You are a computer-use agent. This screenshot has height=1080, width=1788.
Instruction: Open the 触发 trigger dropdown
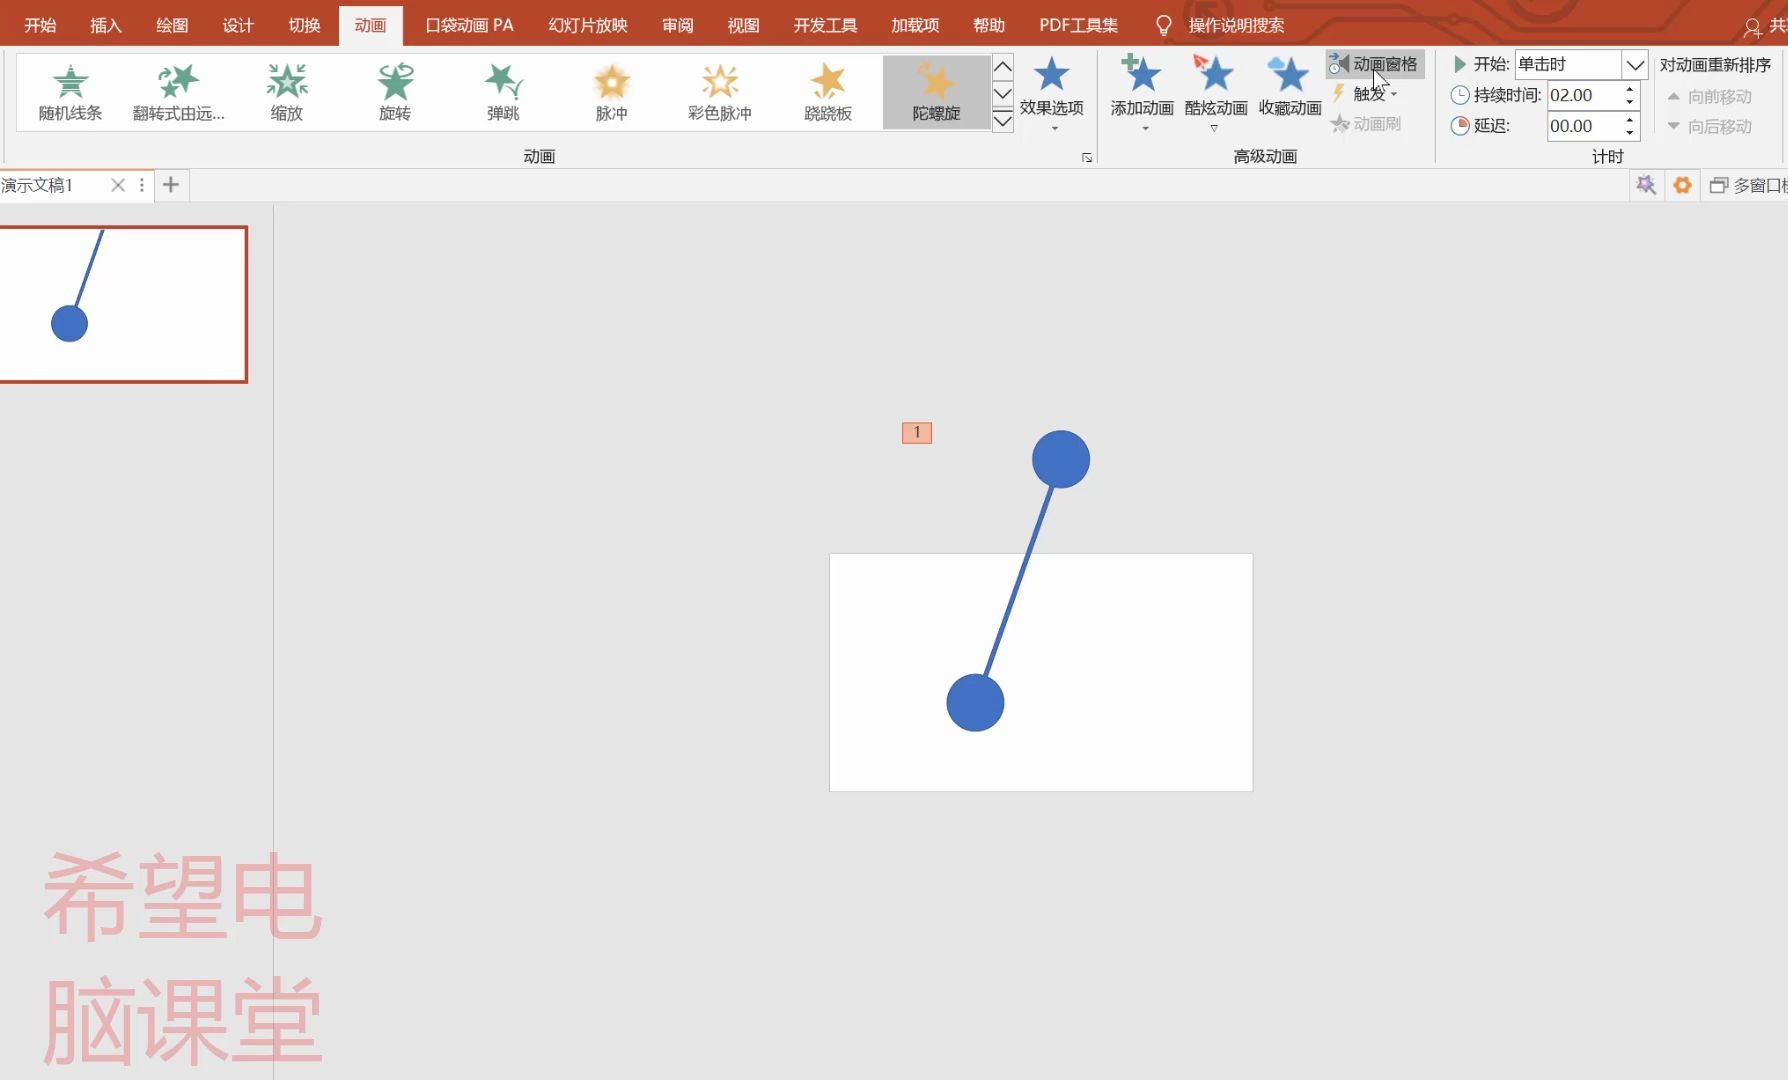(1365, 94)
